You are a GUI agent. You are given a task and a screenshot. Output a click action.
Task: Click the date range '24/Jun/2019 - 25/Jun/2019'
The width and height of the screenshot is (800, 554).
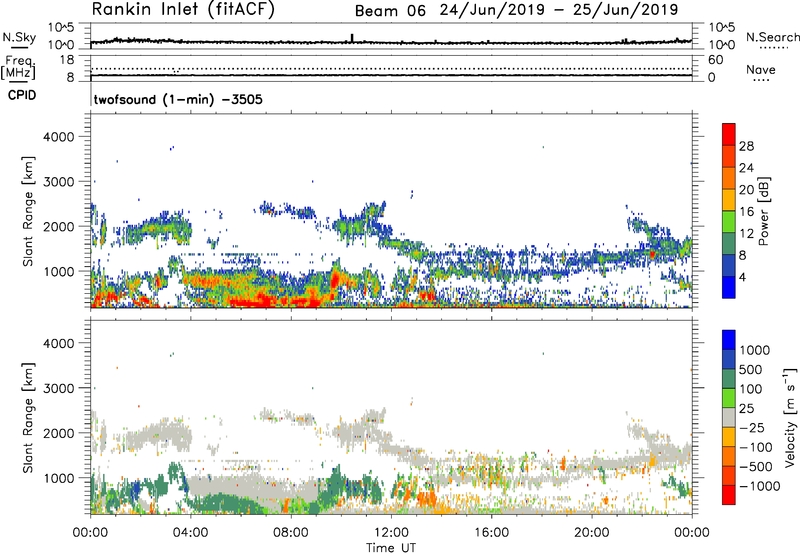559,10
